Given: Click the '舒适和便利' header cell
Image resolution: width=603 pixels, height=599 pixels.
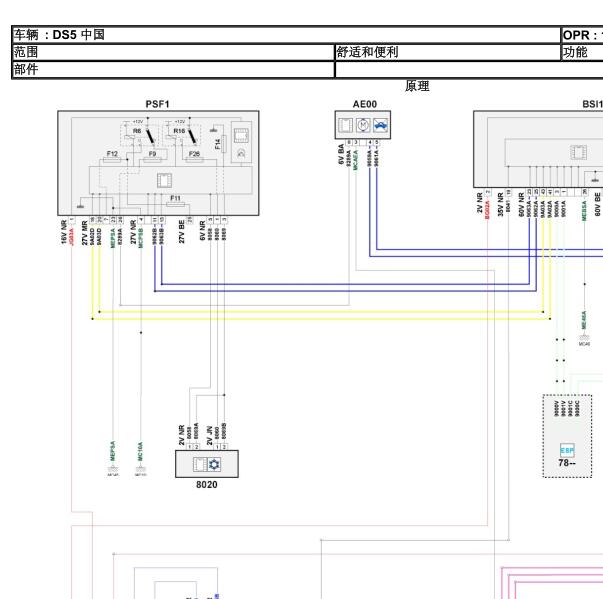Looking at the screenshot, I should point(448,52).
